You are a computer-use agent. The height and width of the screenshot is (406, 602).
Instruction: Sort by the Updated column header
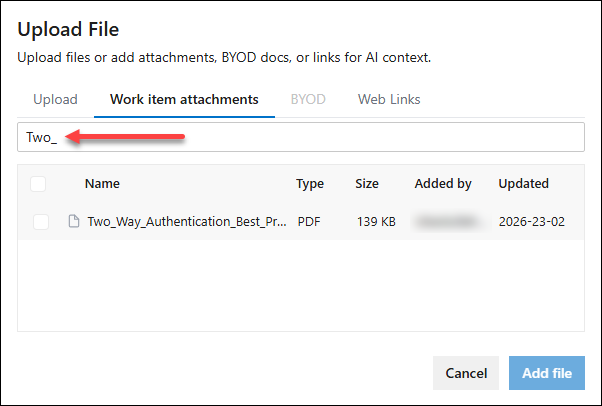click(523, 184)
